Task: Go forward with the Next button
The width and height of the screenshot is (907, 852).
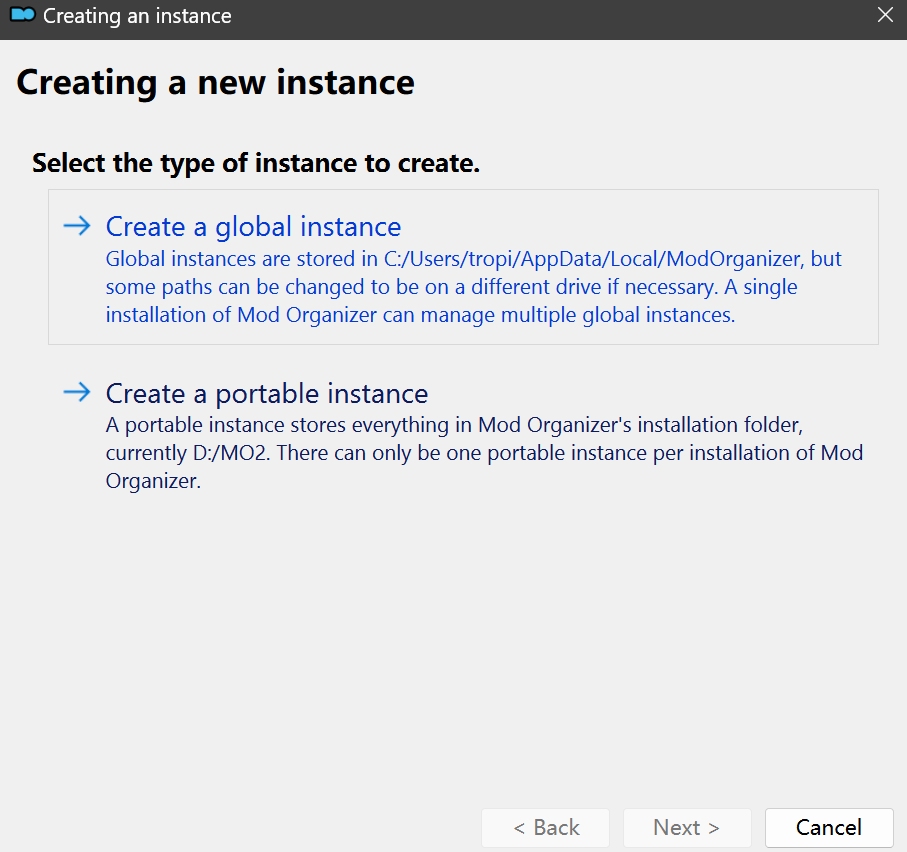Action: pyautogui.click(x=686, y=827)
